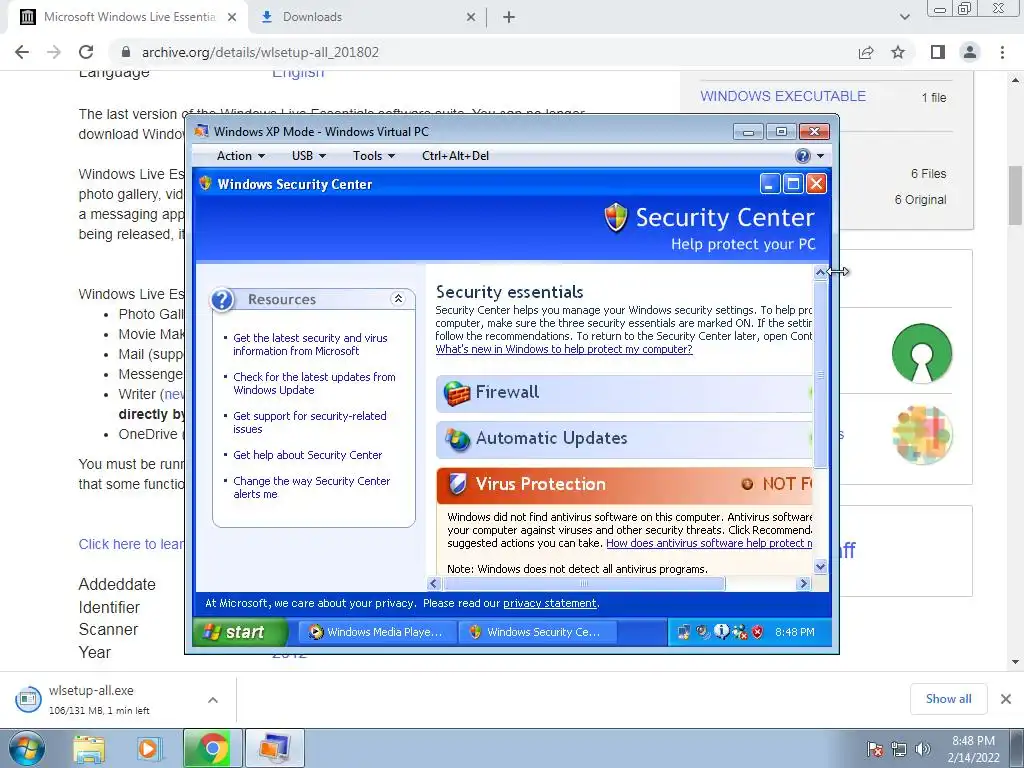This screenshot has height=768, width=1024.
Task: Click the Windows 7 network tray icon
Action: (x=899, y=749)
